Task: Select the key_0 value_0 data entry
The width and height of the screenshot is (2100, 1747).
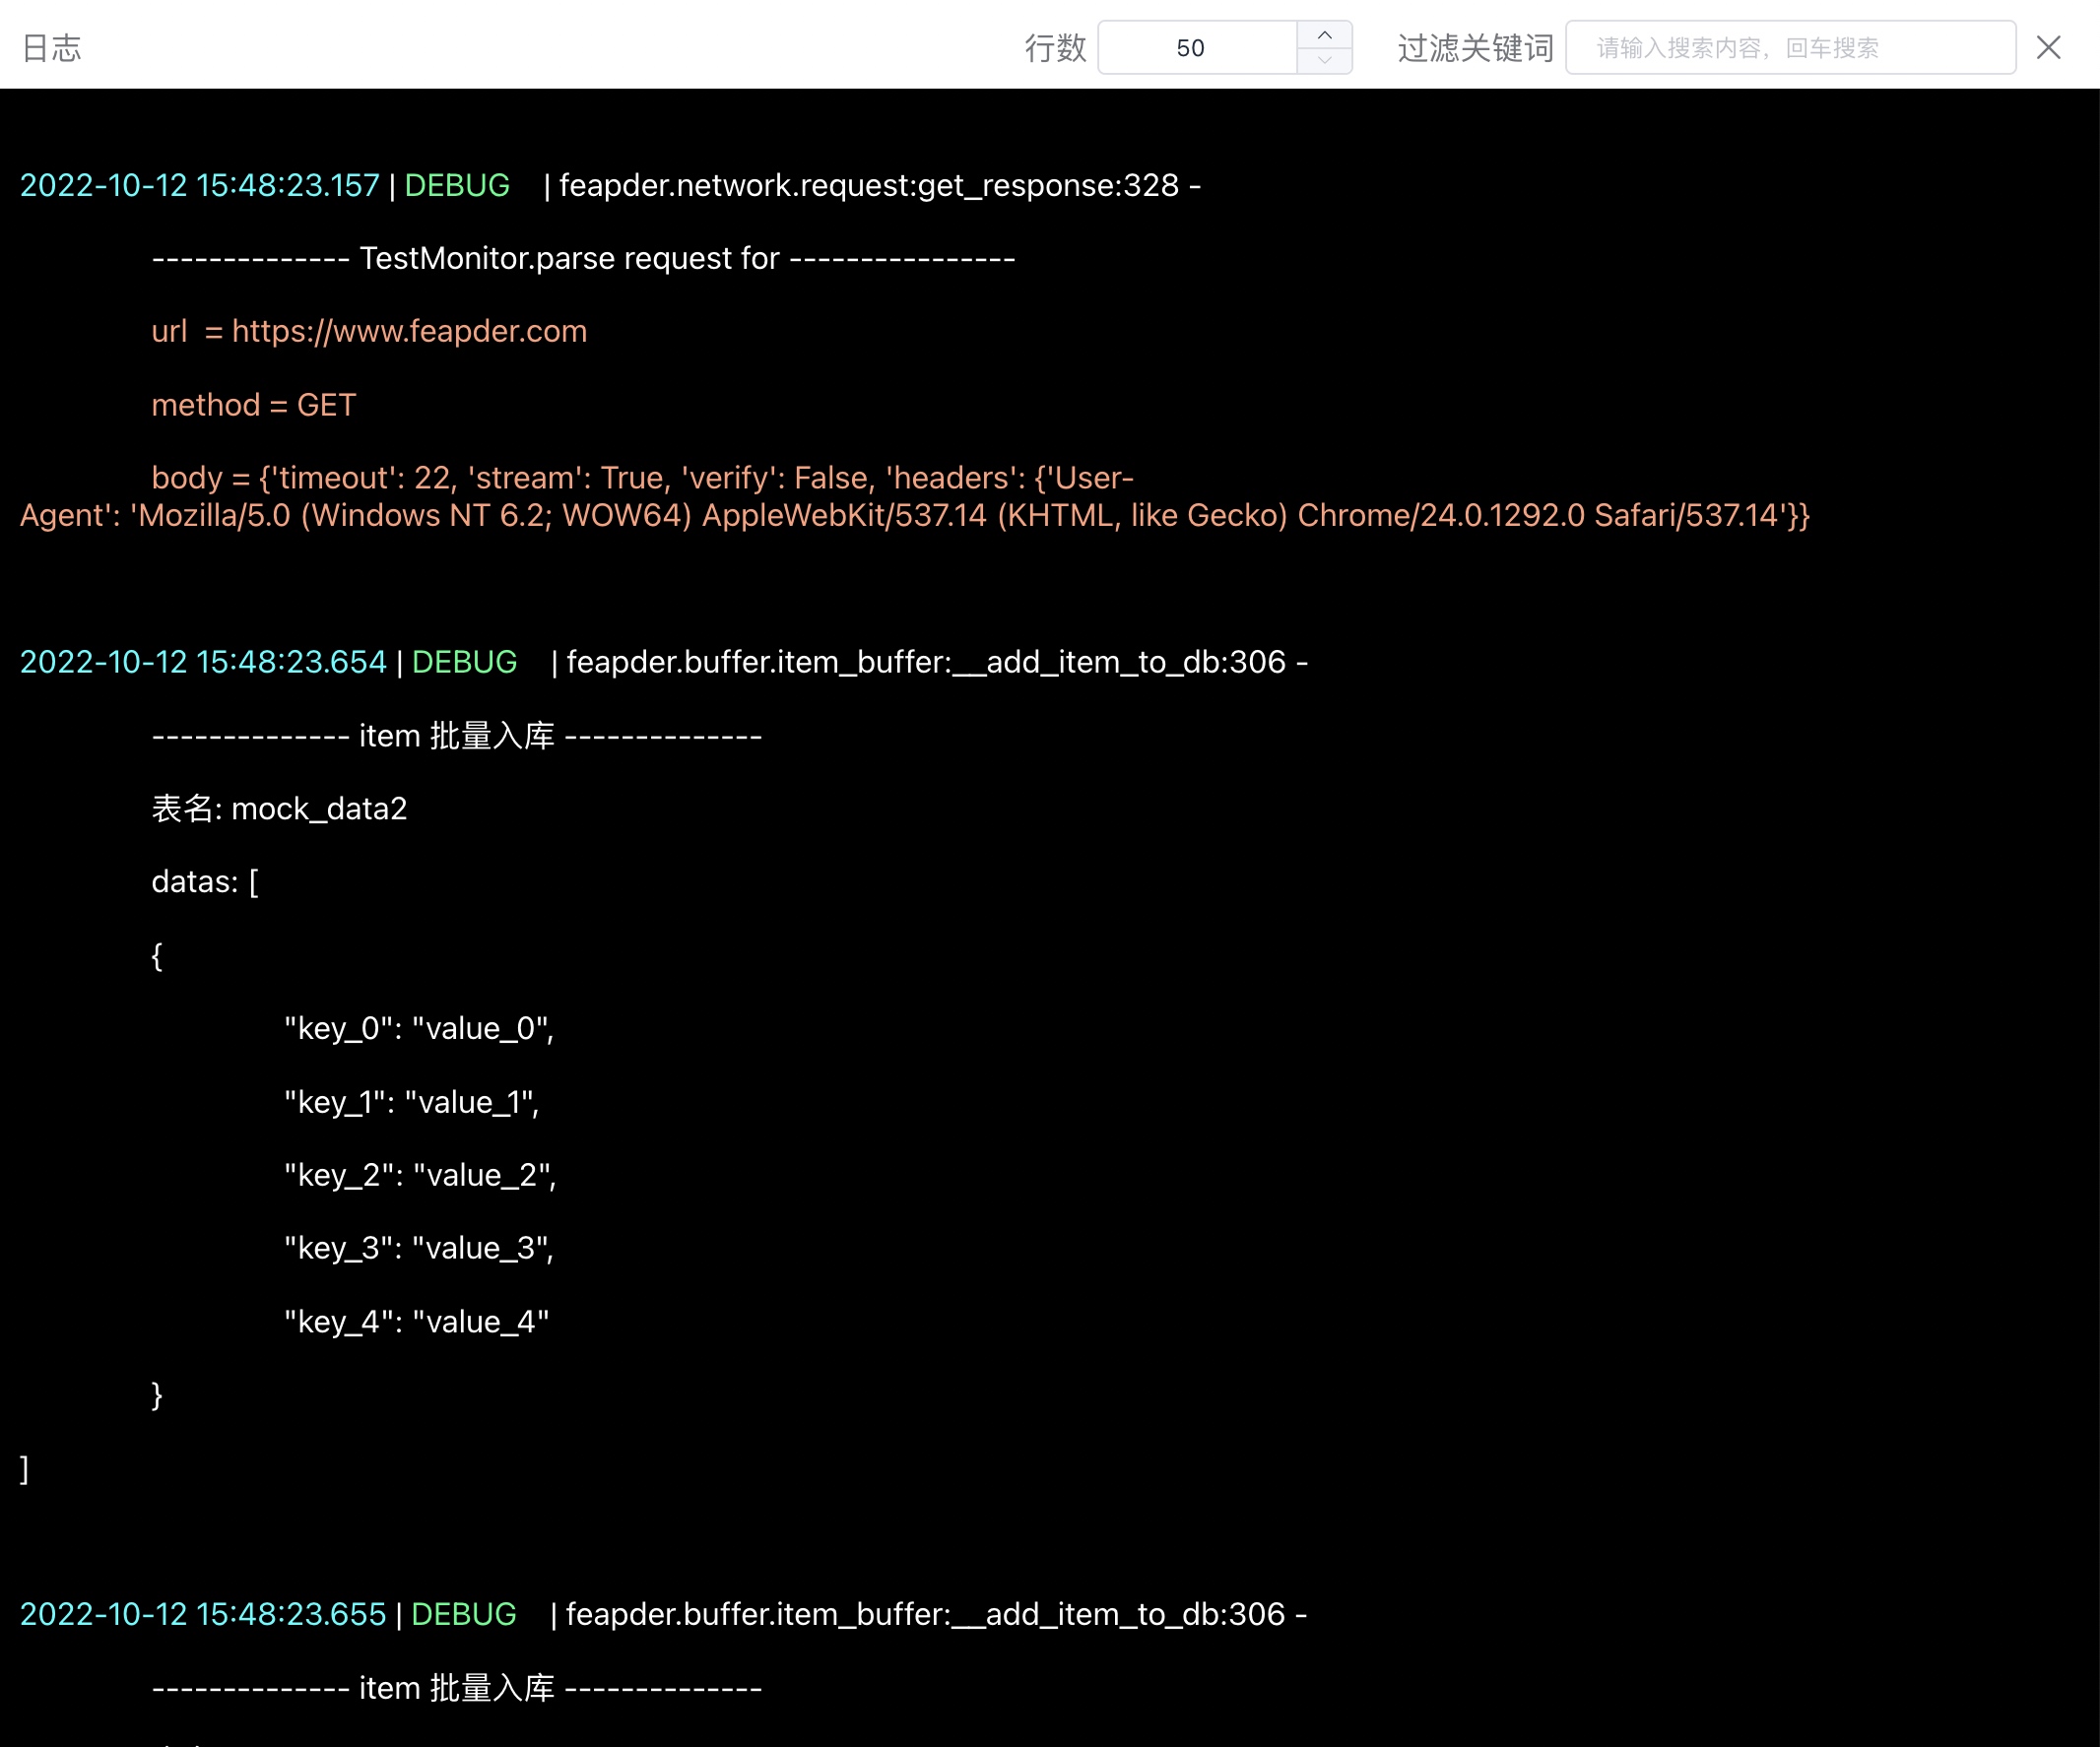Action: pyautogui.click(x=418, y=1028)
